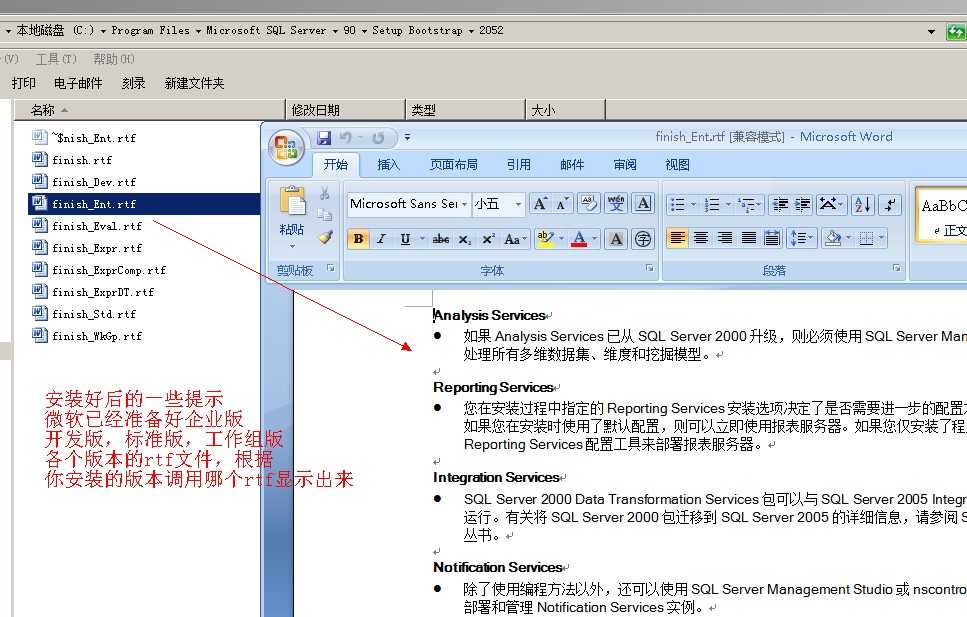Switch to the 页面布局 ribbon tab
The image size is (967, 617).
[454, 165]
